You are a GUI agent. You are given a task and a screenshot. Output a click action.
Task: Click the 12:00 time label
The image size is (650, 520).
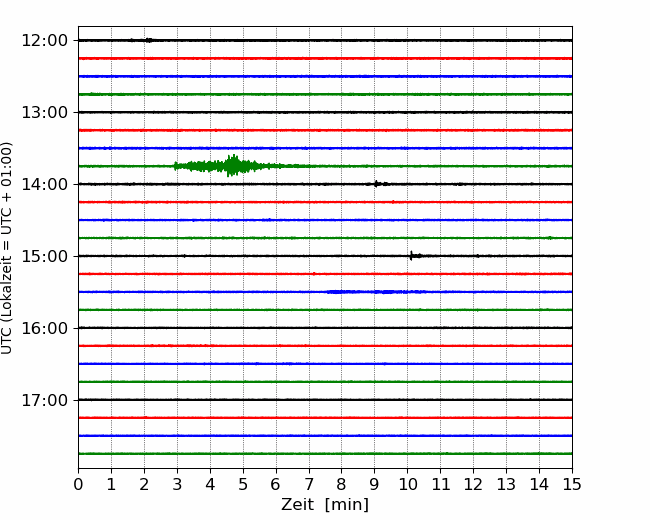pos(44,41)
